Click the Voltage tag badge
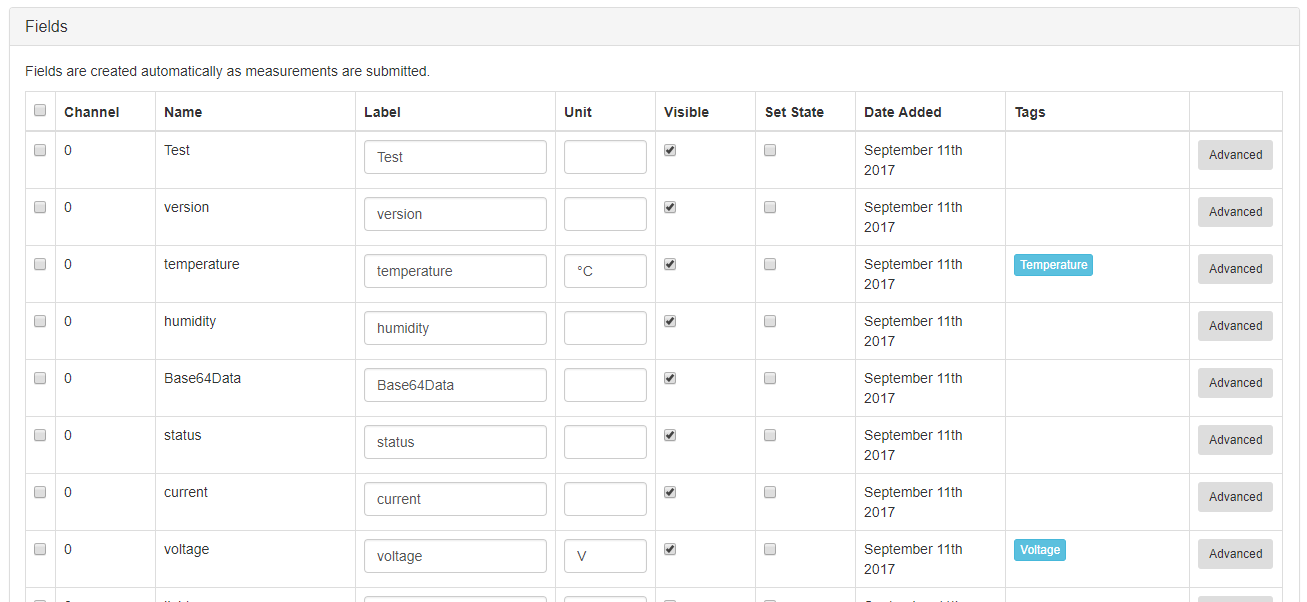Screen dimensions: 1307x602 point(1039,550)
